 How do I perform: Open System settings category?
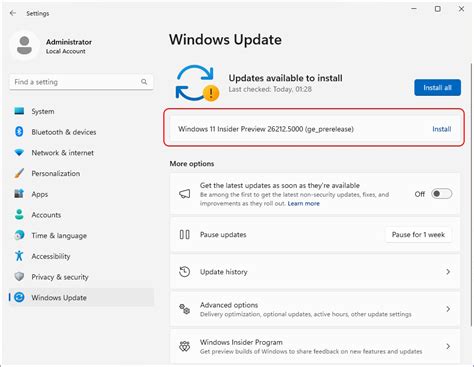click(81, 111)
